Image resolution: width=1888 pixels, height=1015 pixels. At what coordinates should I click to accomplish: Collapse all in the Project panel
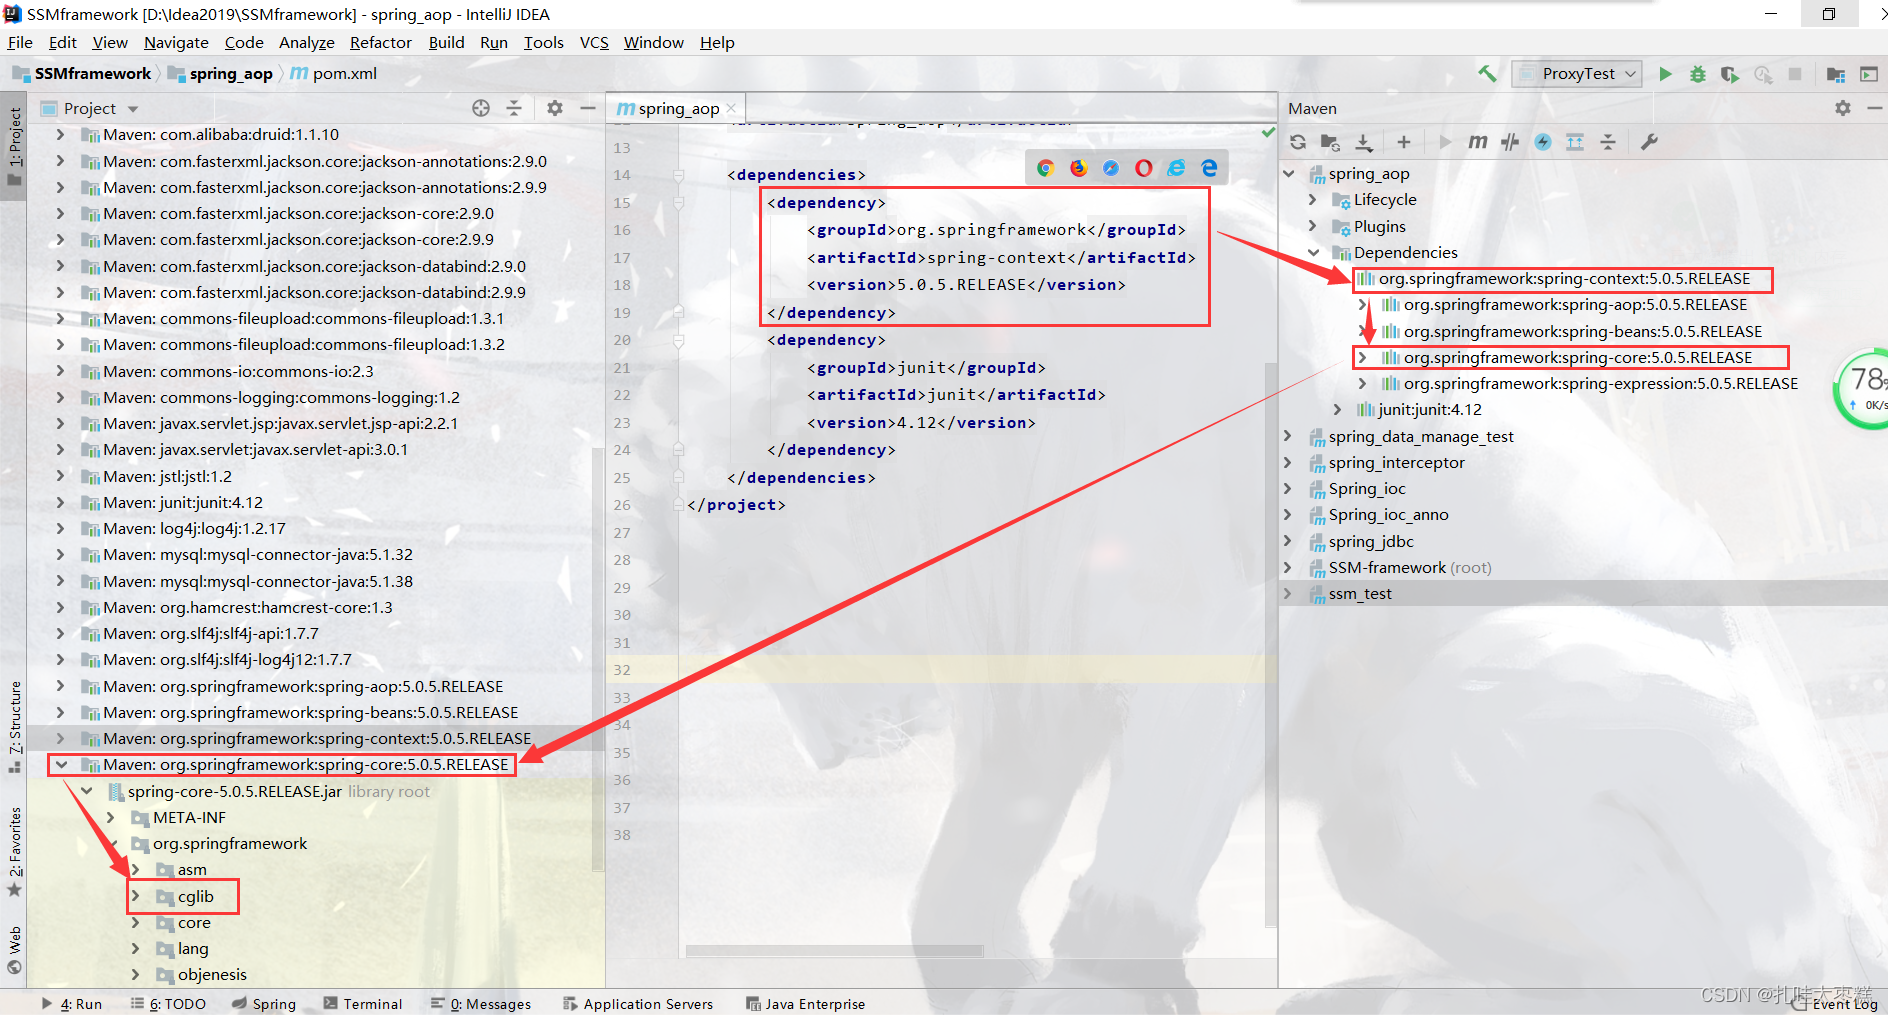514,108
